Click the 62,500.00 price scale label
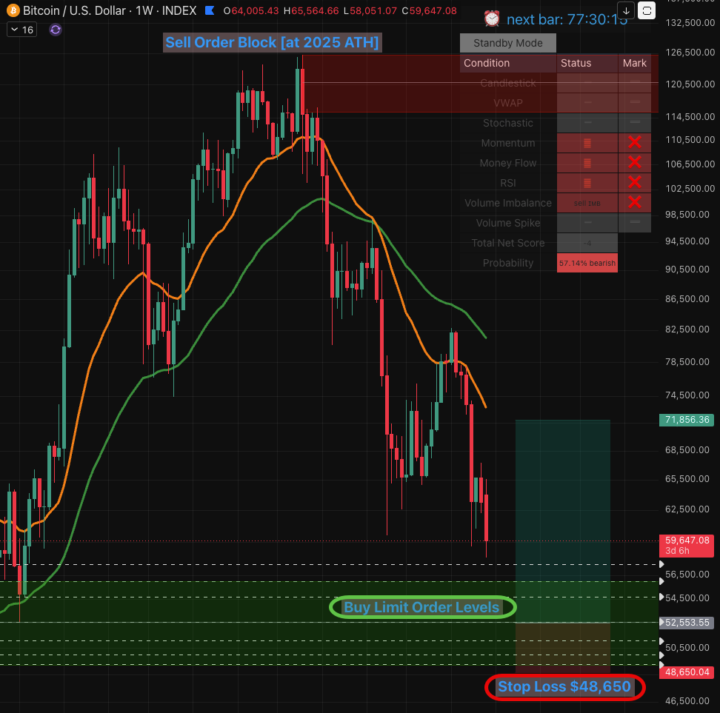Screen dimensions: 720x713 687,509
